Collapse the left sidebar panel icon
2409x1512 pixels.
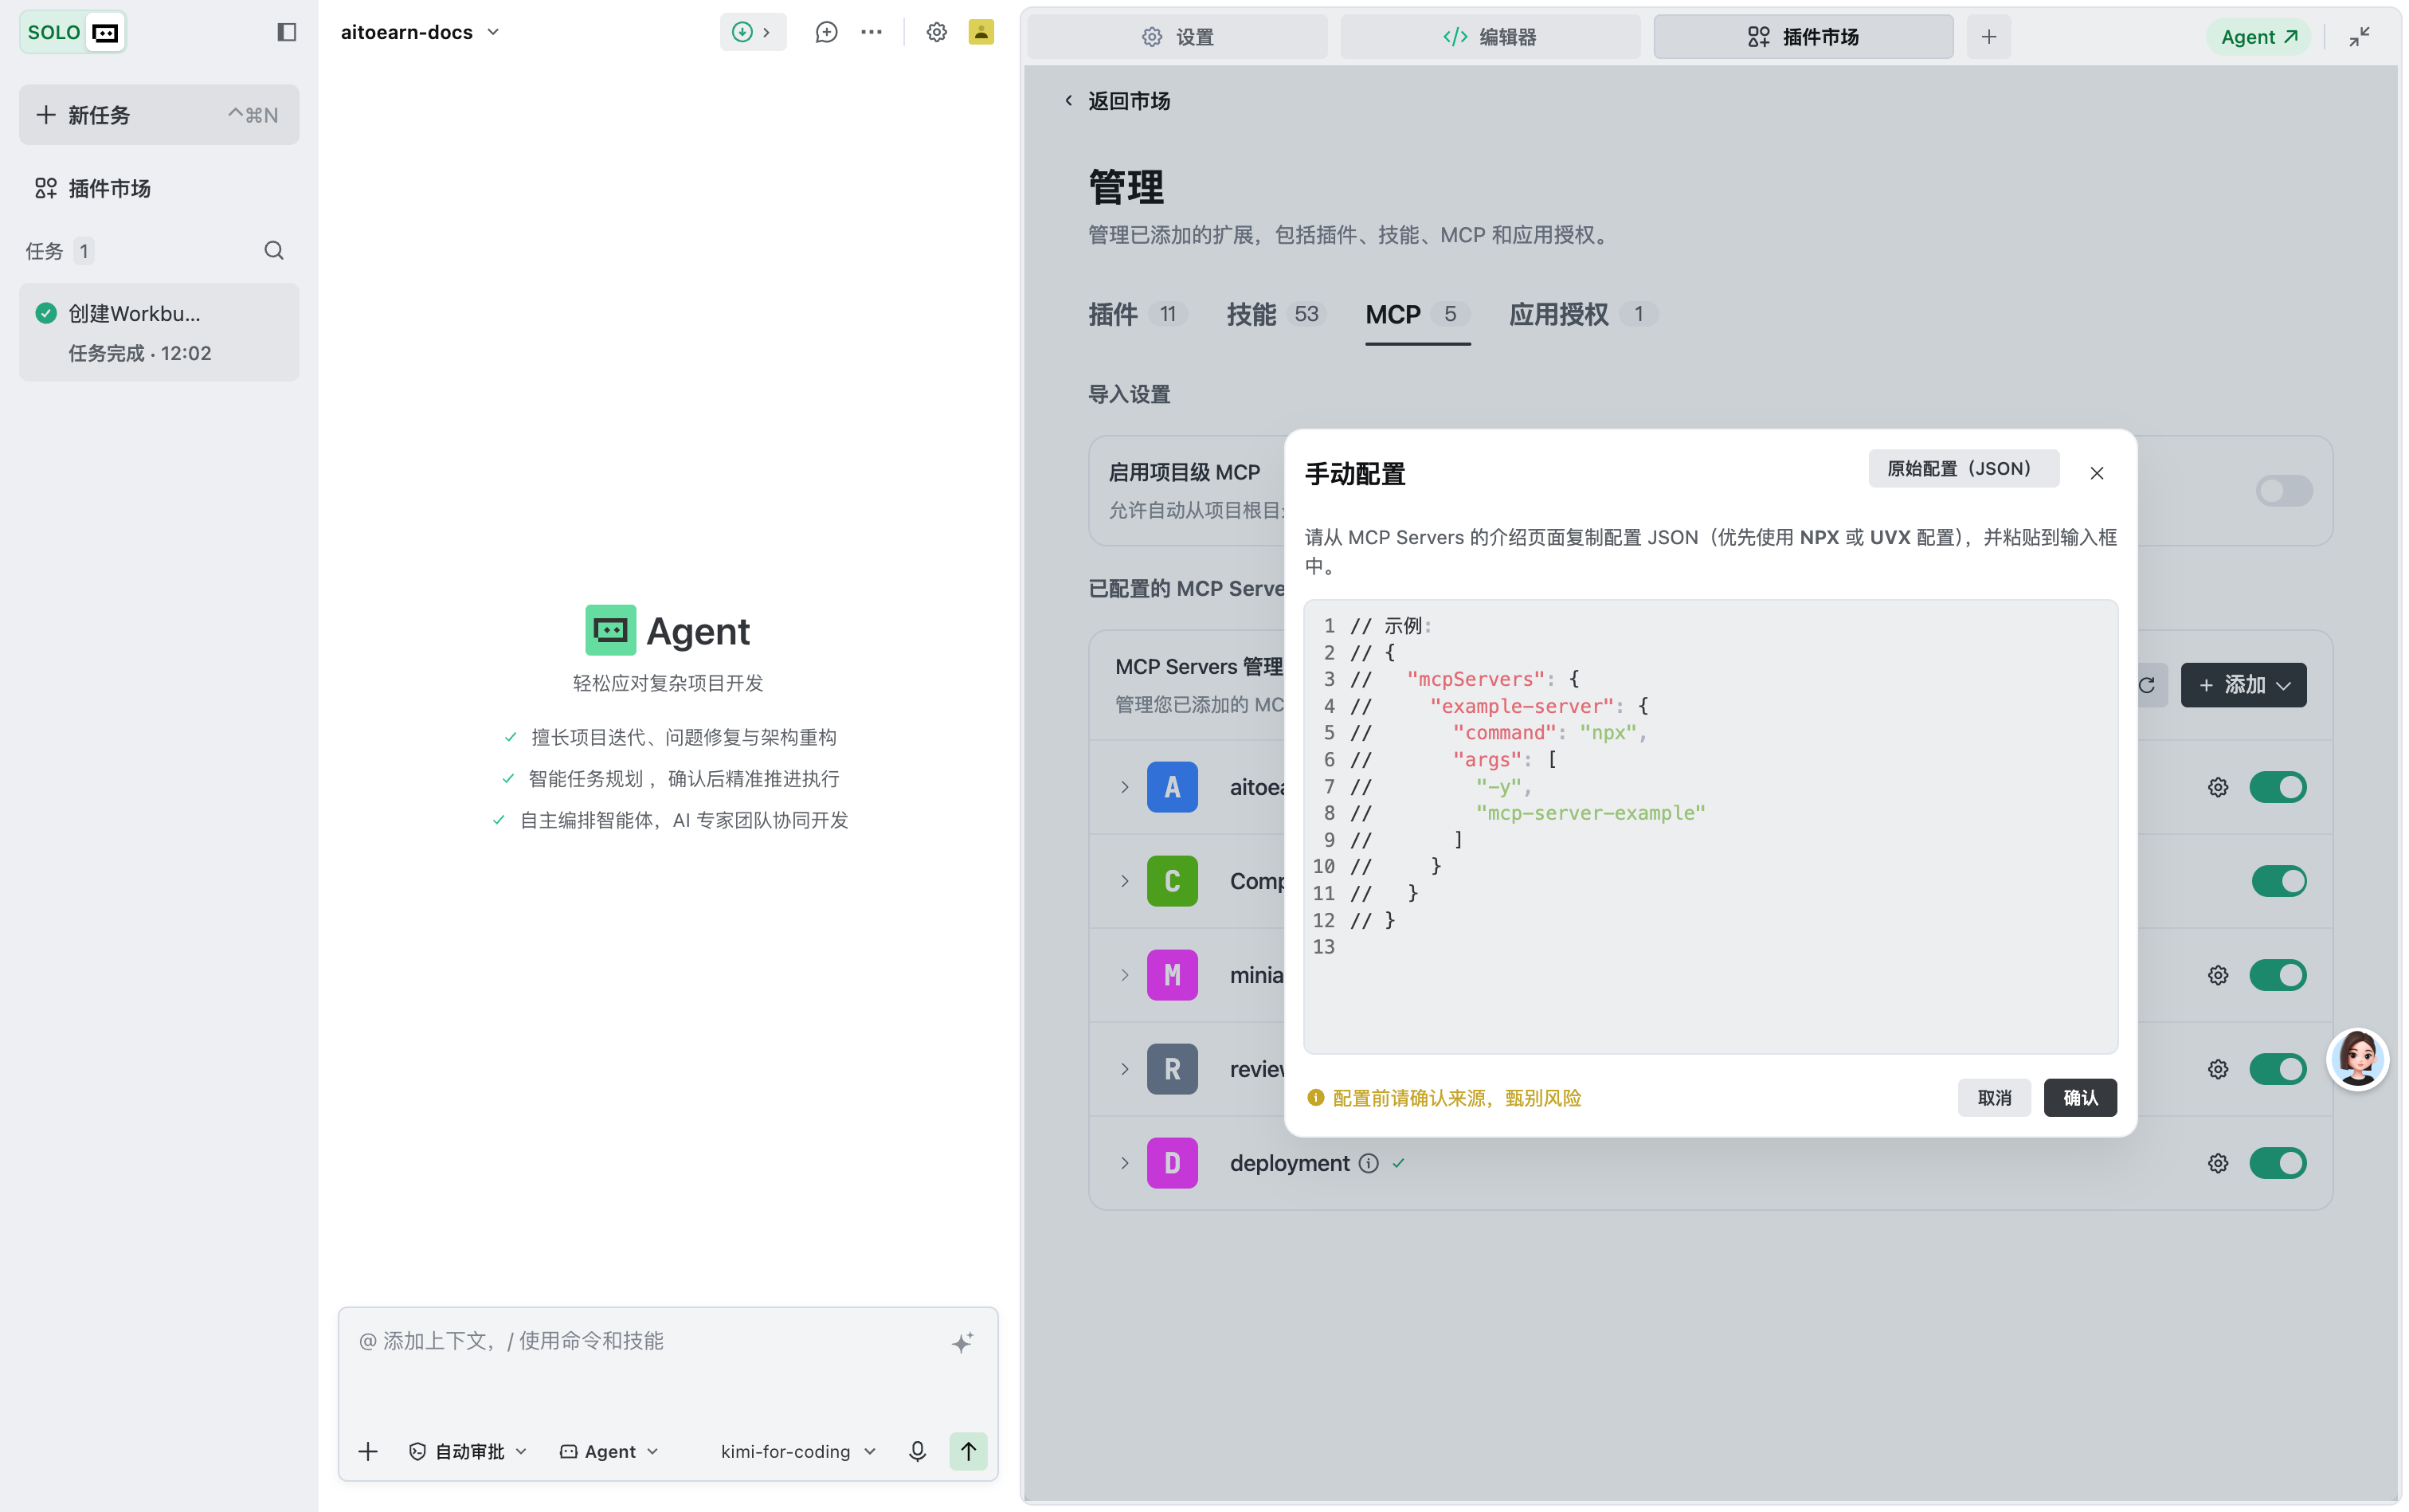(x=286, y=33)
